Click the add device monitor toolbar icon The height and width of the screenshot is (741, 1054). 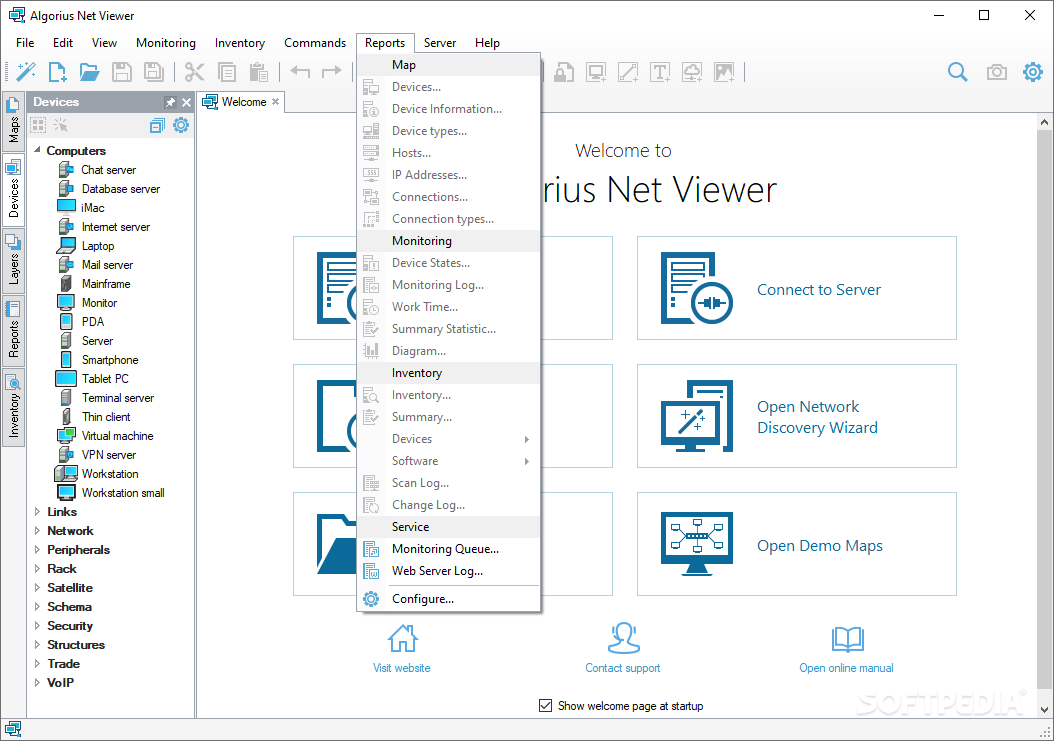596,72
